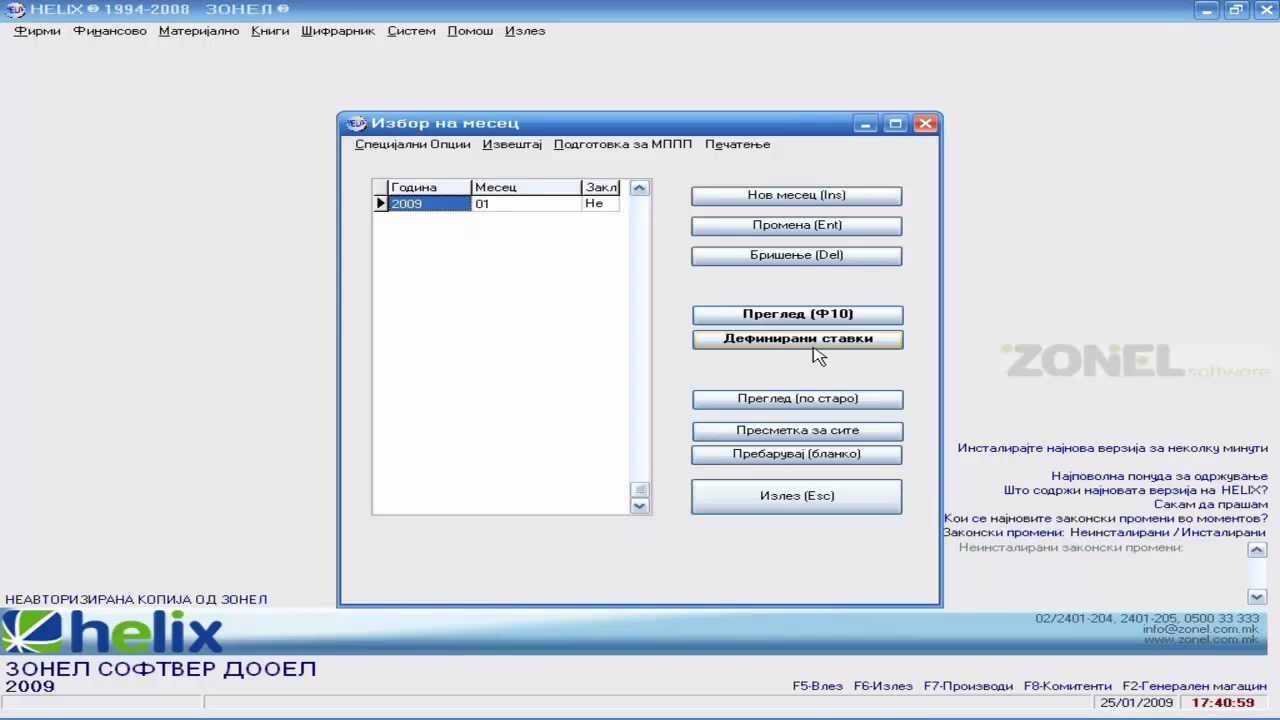Maximize the Избор на месец dialog
Screen dimensions: 1280x720
[895, 124]
